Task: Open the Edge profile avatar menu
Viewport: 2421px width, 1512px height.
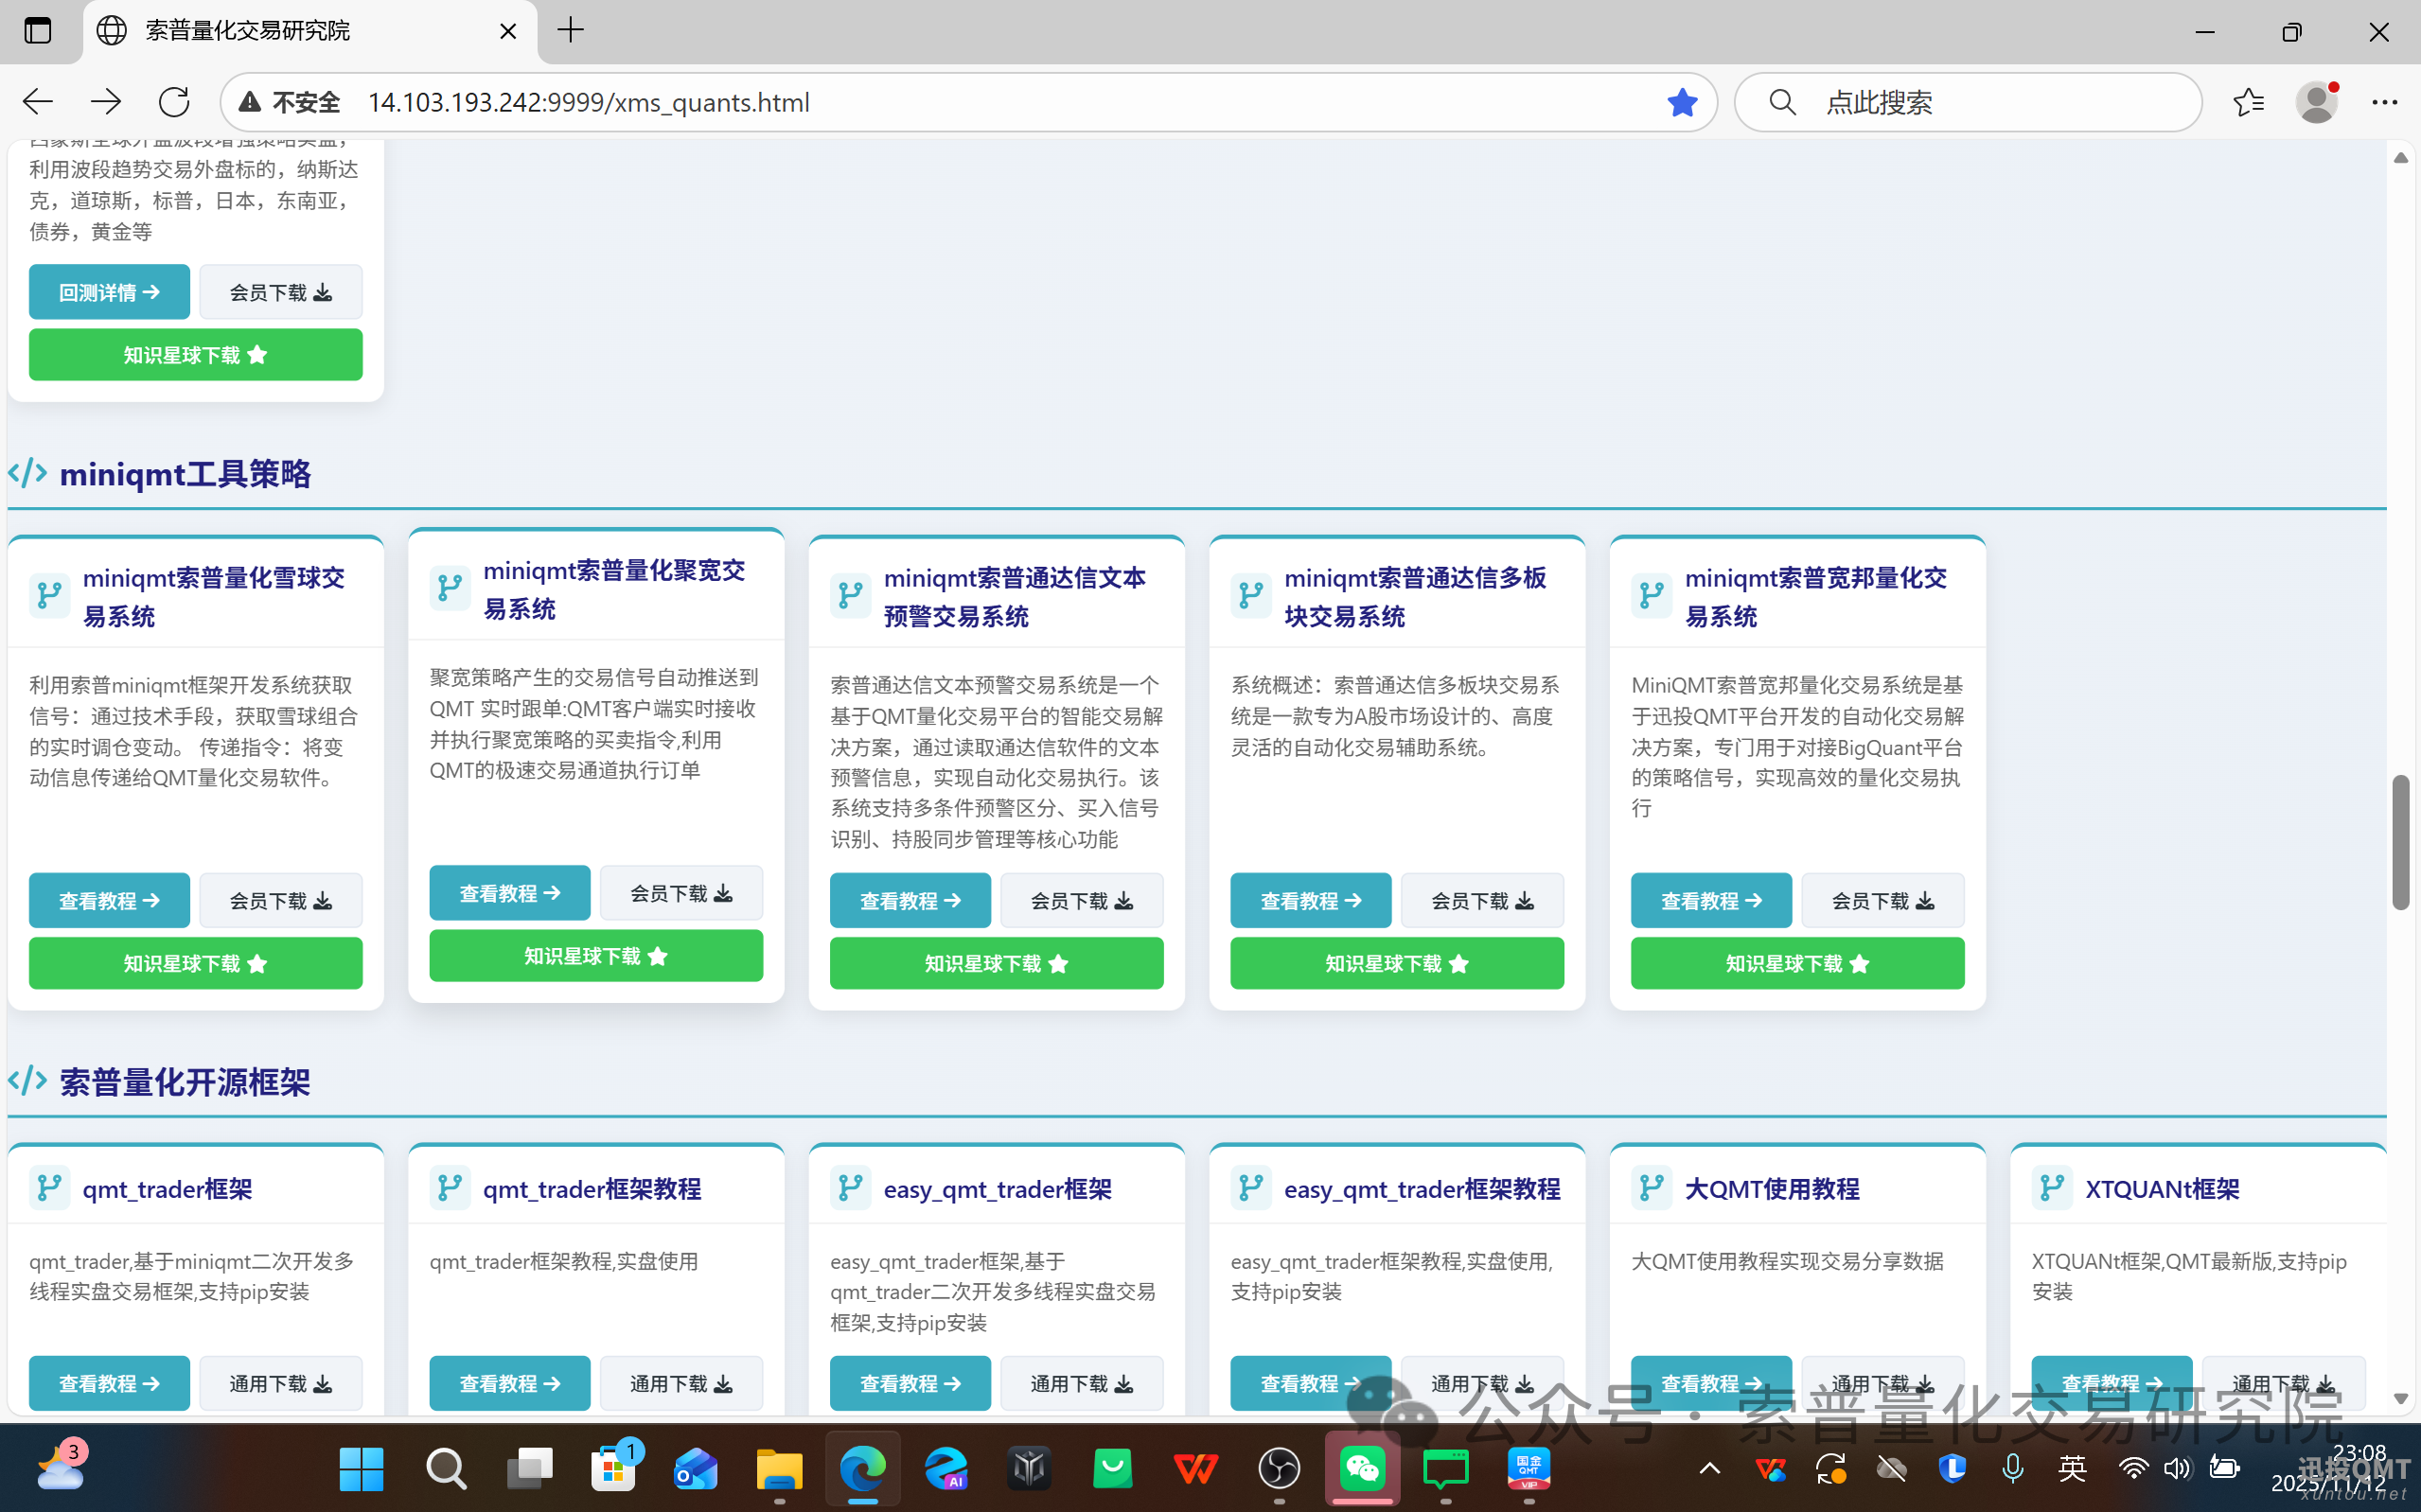Action: (2318, 101)
